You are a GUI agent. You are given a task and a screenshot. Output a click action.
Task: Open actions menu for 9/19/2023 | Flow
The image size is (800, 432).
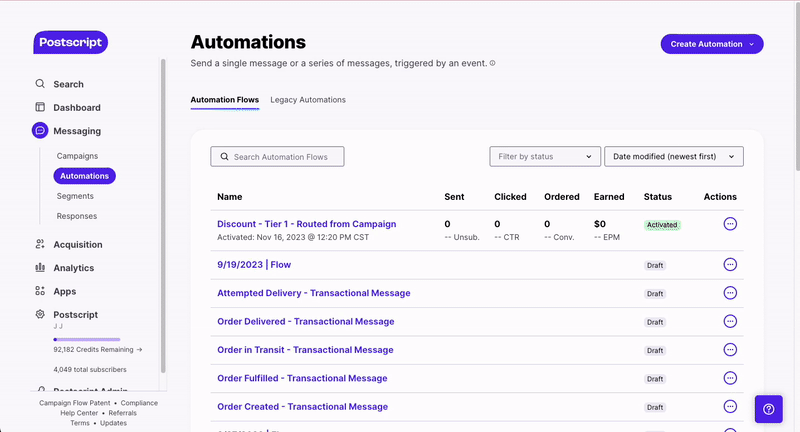730,265
